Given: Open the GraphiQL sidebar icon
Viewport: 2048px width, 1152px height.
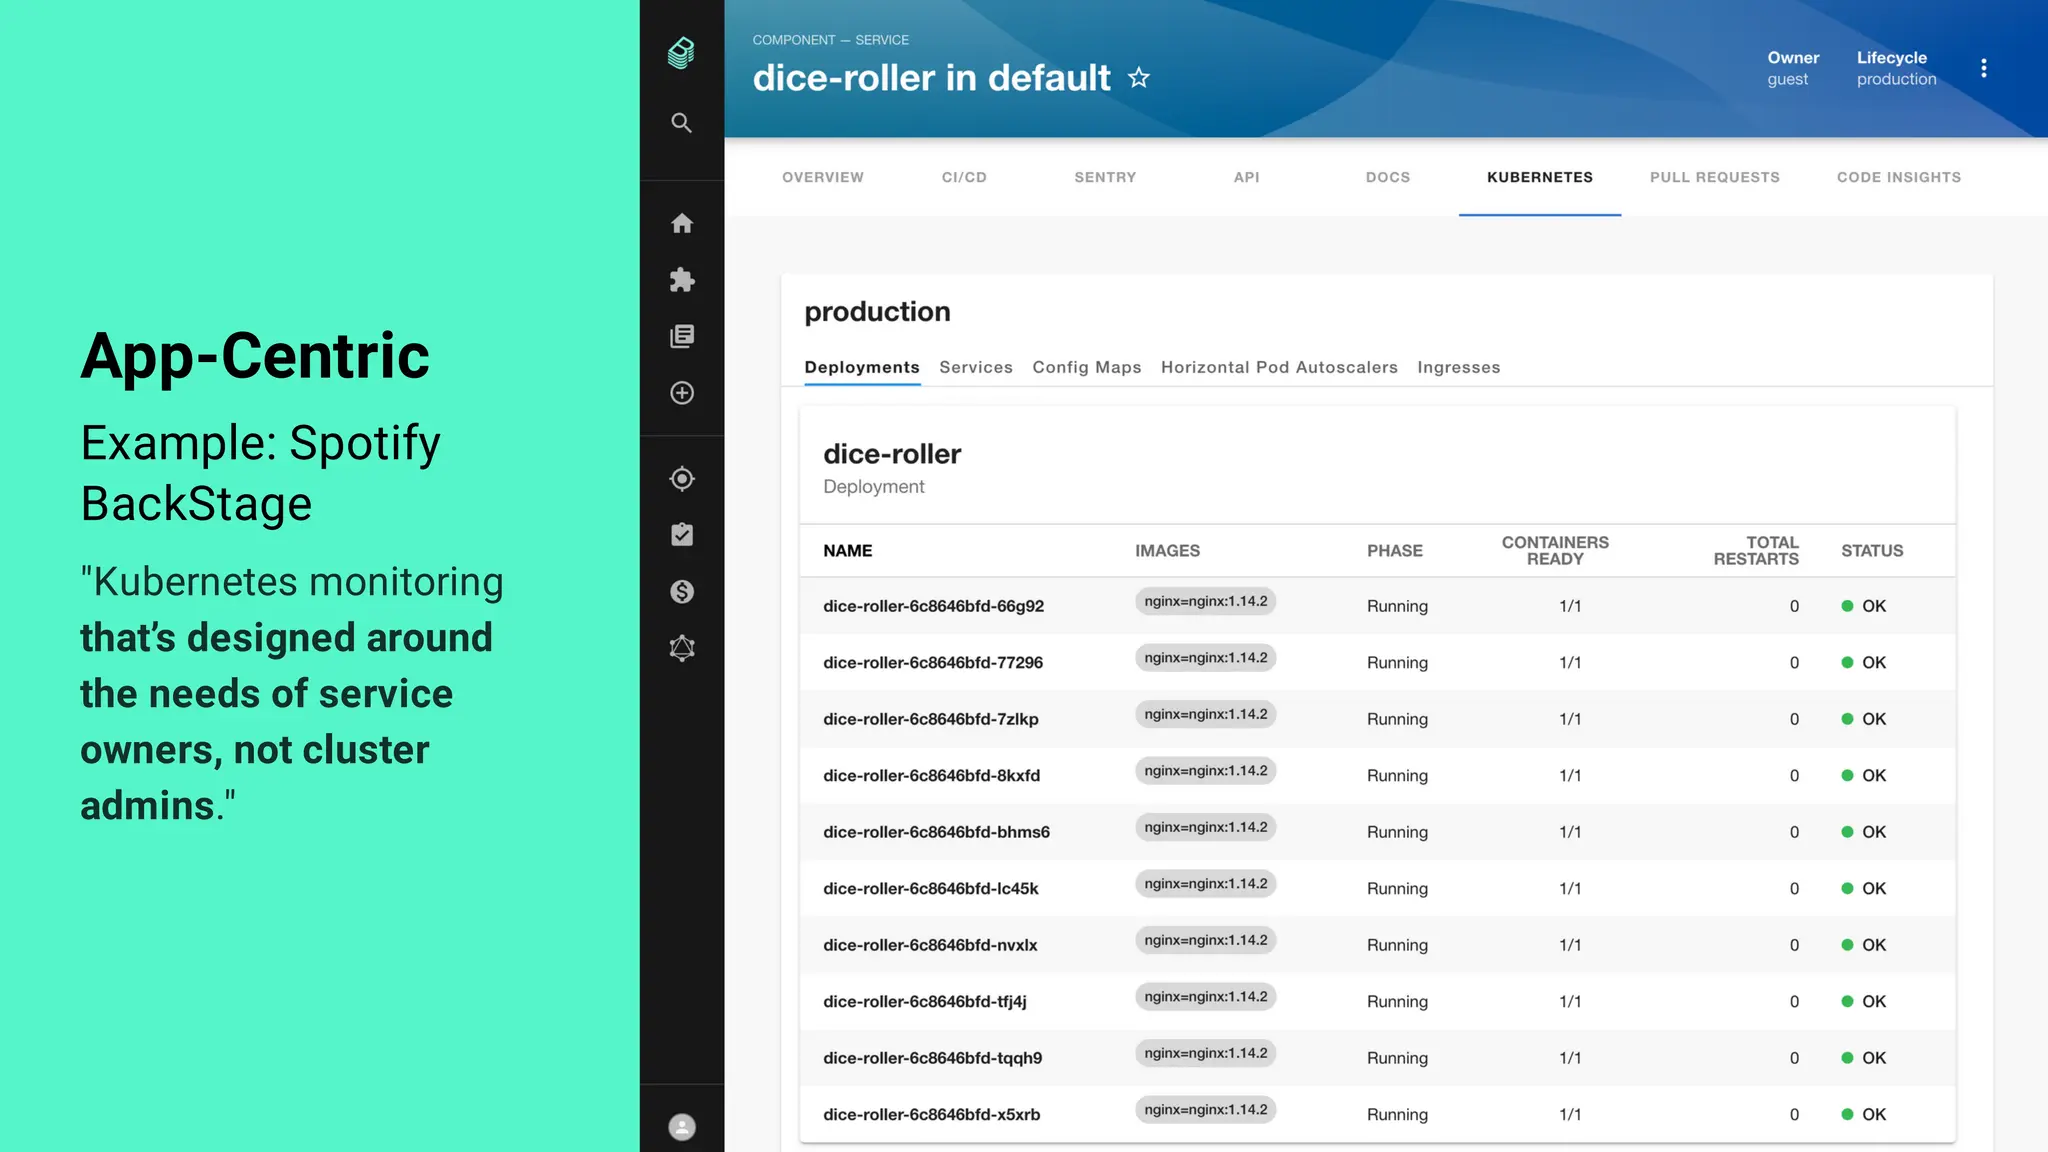Looking at the screenshot, I should (x=682, y=648).
